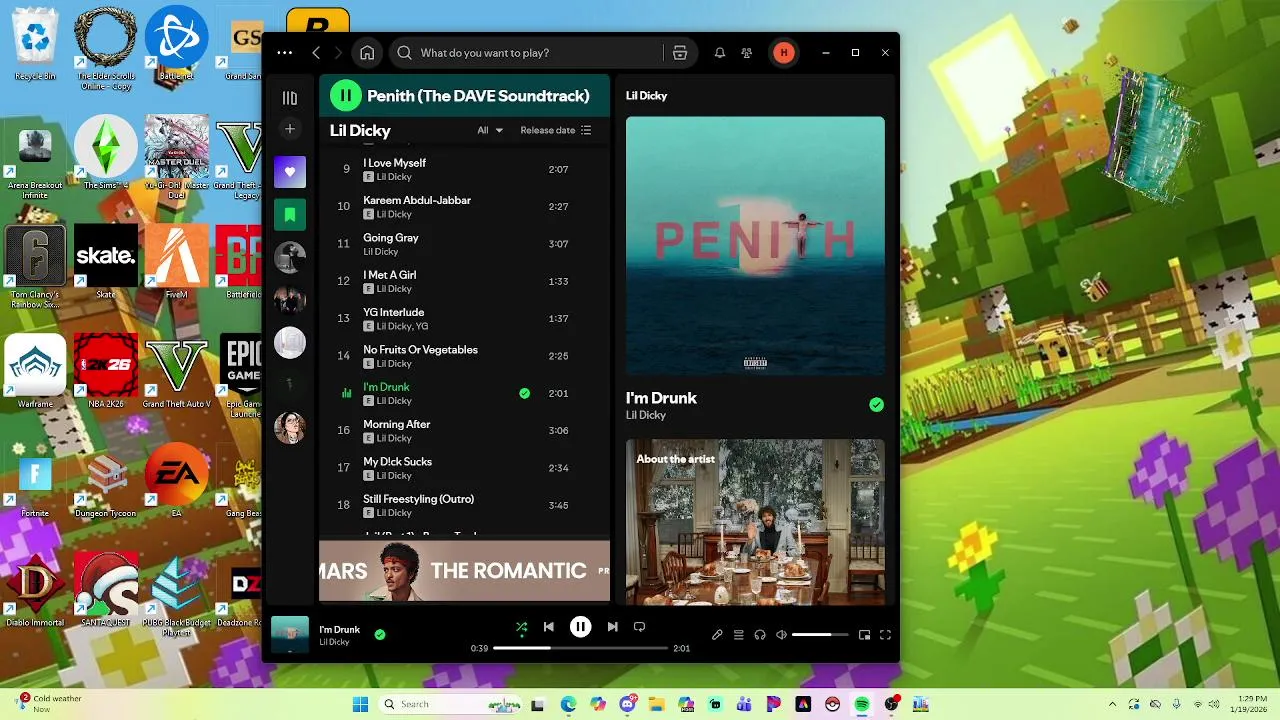Enter full screen mode icon

(885, 635)
